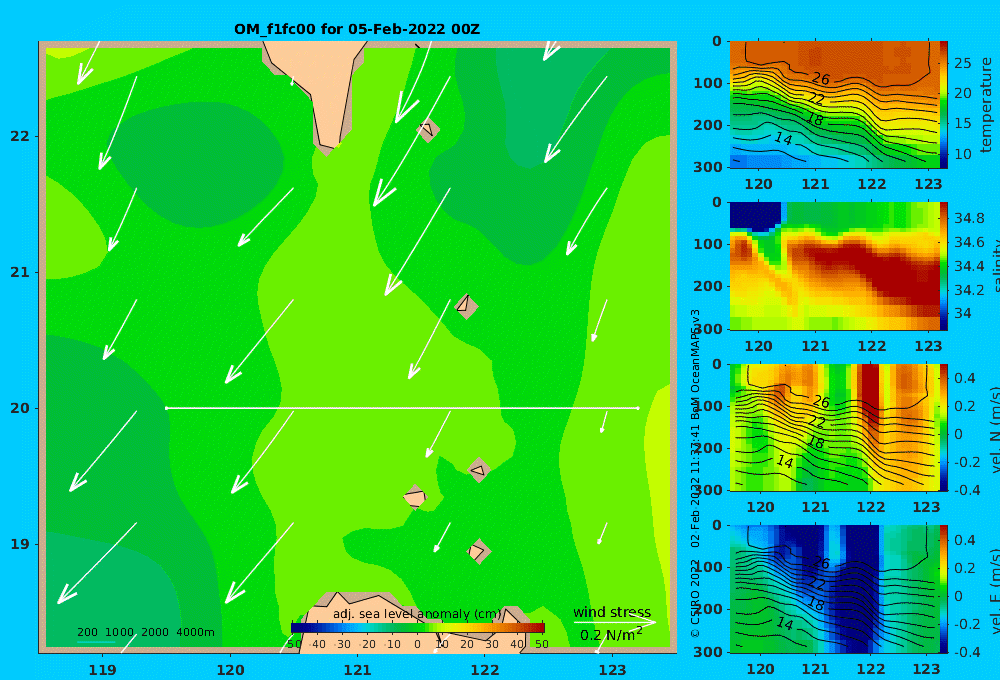This screenshot has height=680, width=1000.
Task: Click the 'vel. N (m/s)' axis label
Action: 996,429
